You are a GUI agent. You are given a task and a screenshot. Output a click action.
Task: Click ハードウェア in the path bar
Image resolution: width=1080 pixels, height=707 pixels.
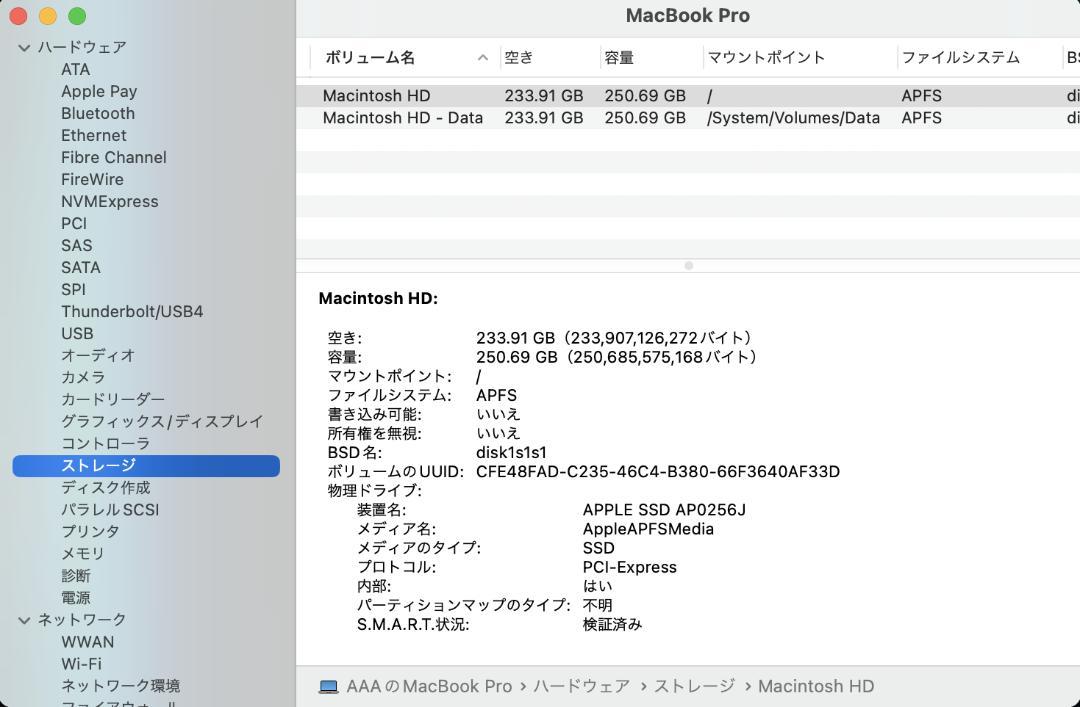point(581,687)
